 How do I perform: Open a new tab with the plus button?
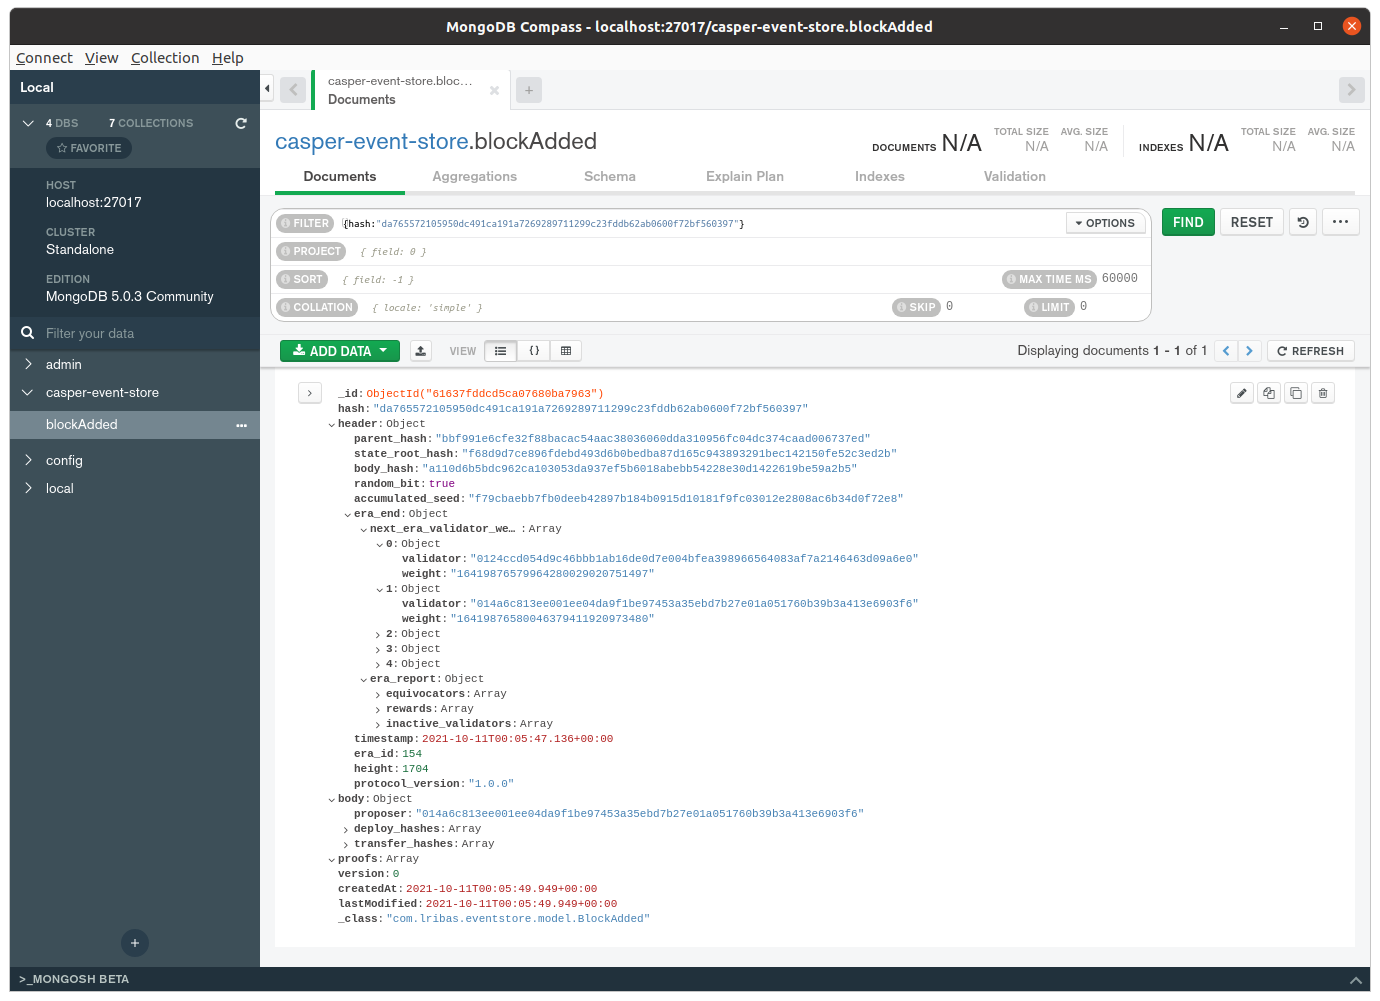(x=529, y=90)
